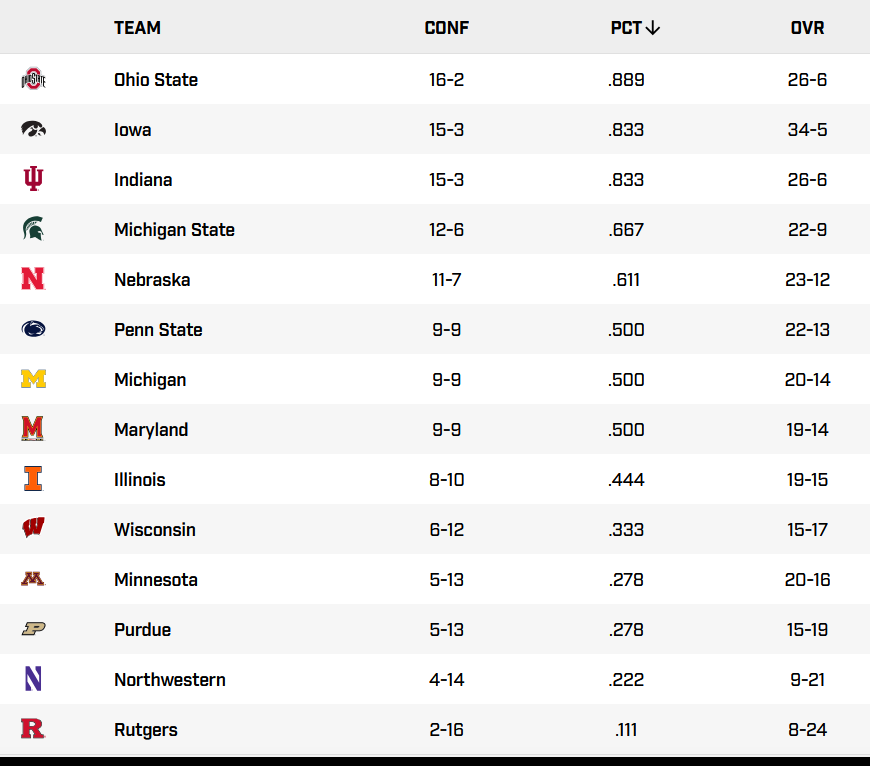Open the Minnesota team link

pos(156,580)
